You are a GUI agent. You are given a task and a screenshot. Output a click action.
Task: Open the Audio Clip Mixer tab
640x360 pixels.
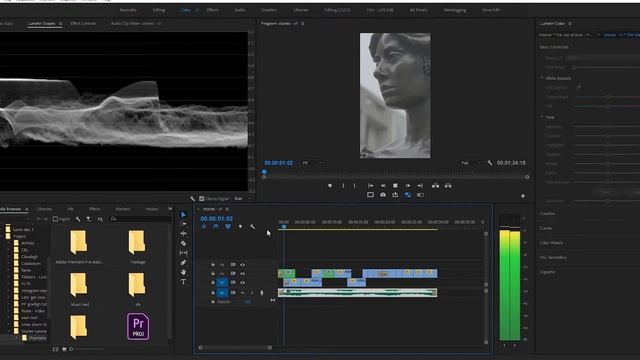coord(136,24)
